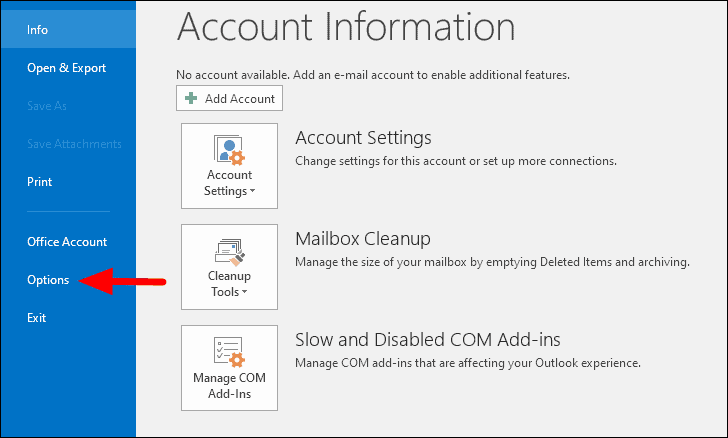Open Office Account page

click(x=67, y=242)
